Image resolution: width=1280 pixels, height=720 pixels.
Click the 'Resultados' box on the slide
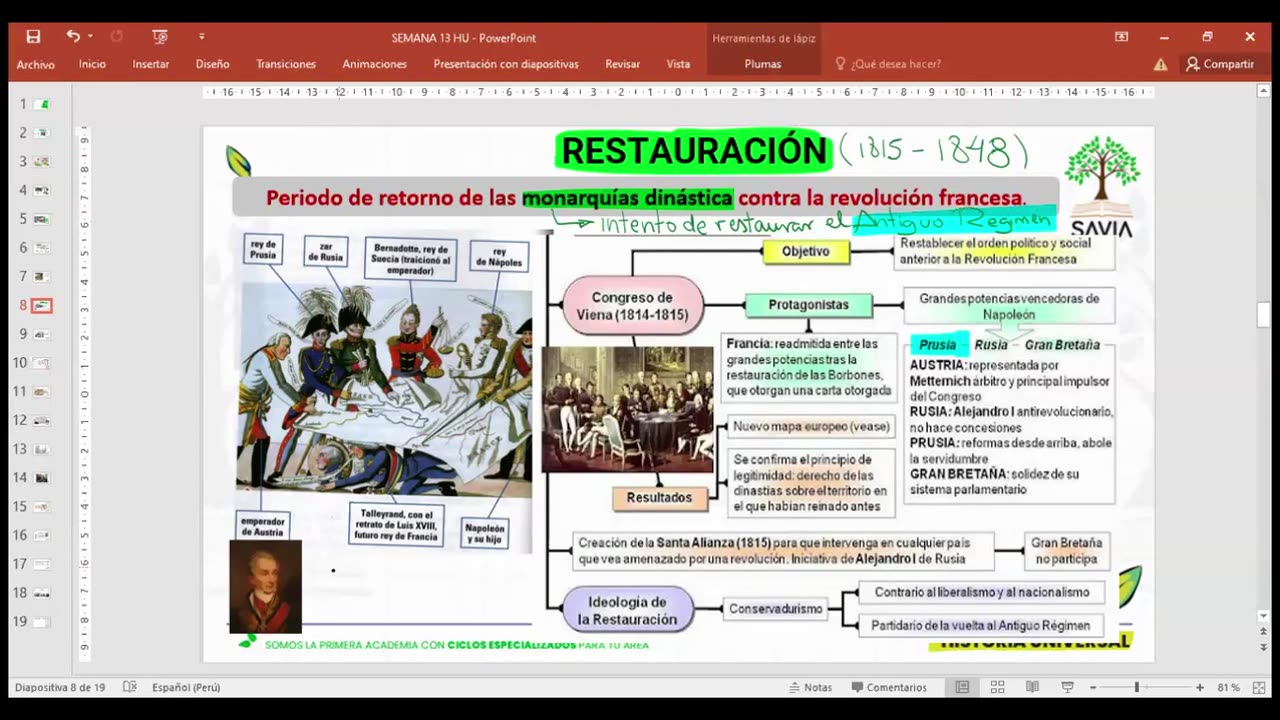click(x=659, y=497)
